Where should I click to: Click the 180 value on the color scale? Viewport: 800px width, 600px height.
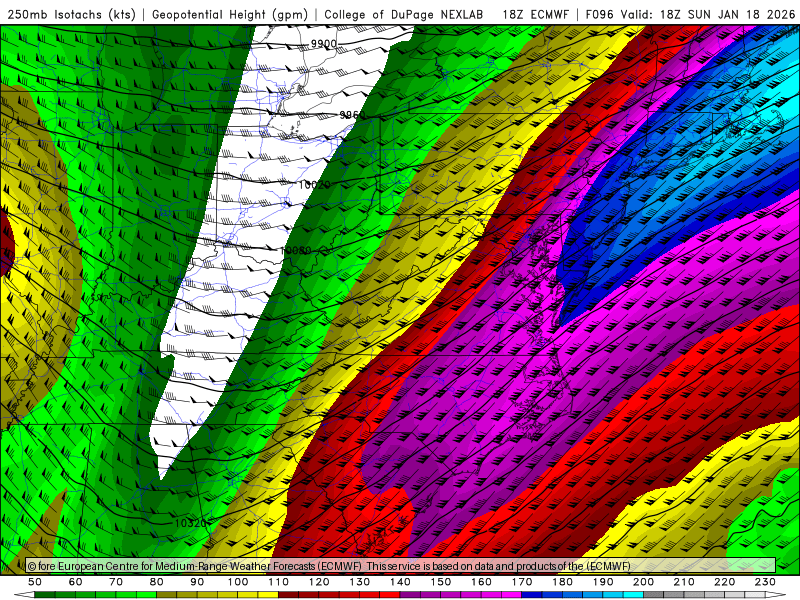click(562, 582)
